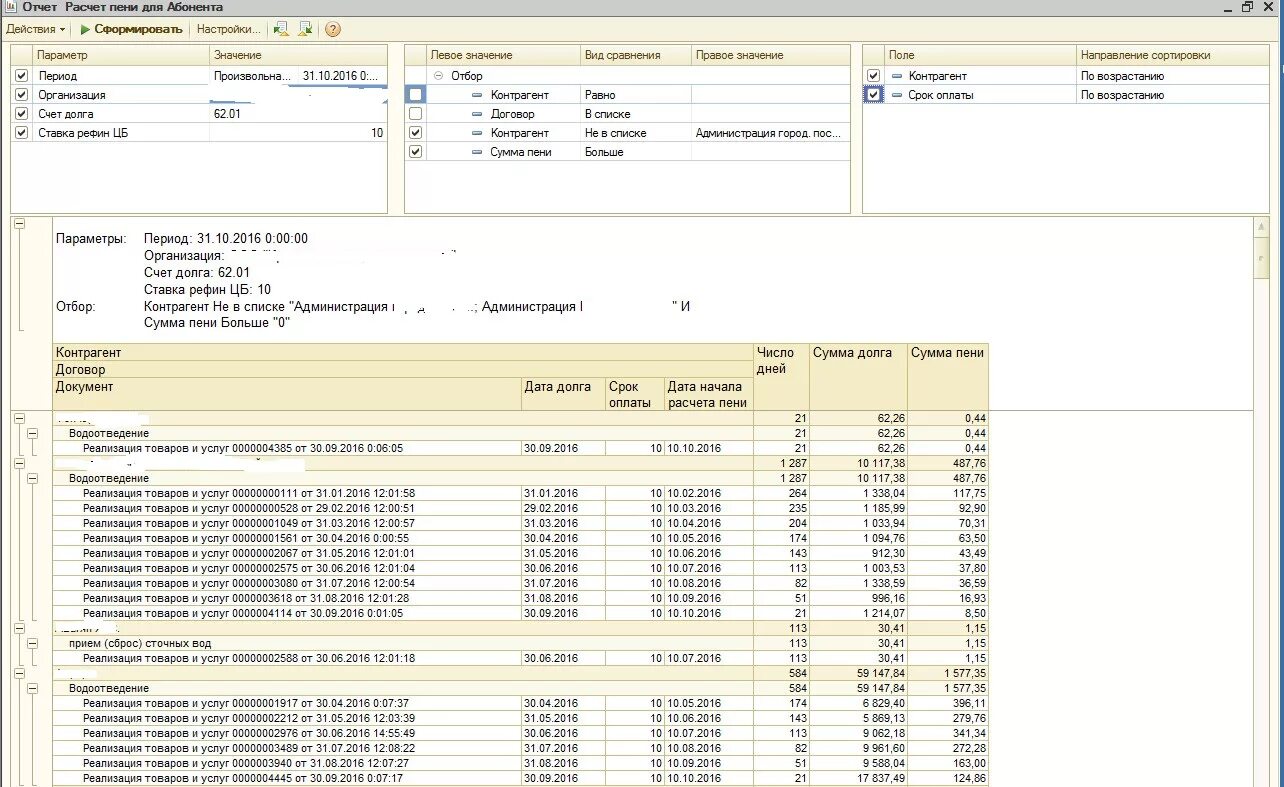Toggle the Сумма пени filter checkbox
The width and height of the screenshot is (1284, 787).
tap(416, 152)
